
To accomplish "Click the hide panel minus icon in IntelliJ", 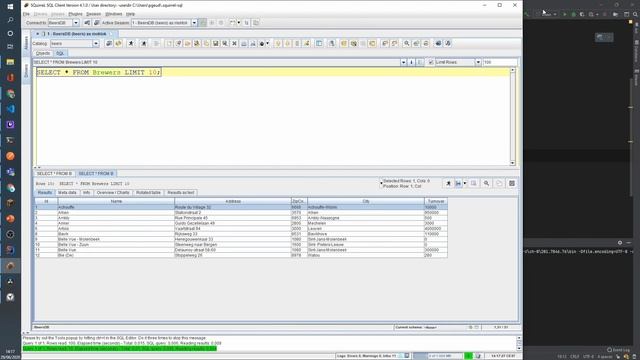I will (629, 242).
